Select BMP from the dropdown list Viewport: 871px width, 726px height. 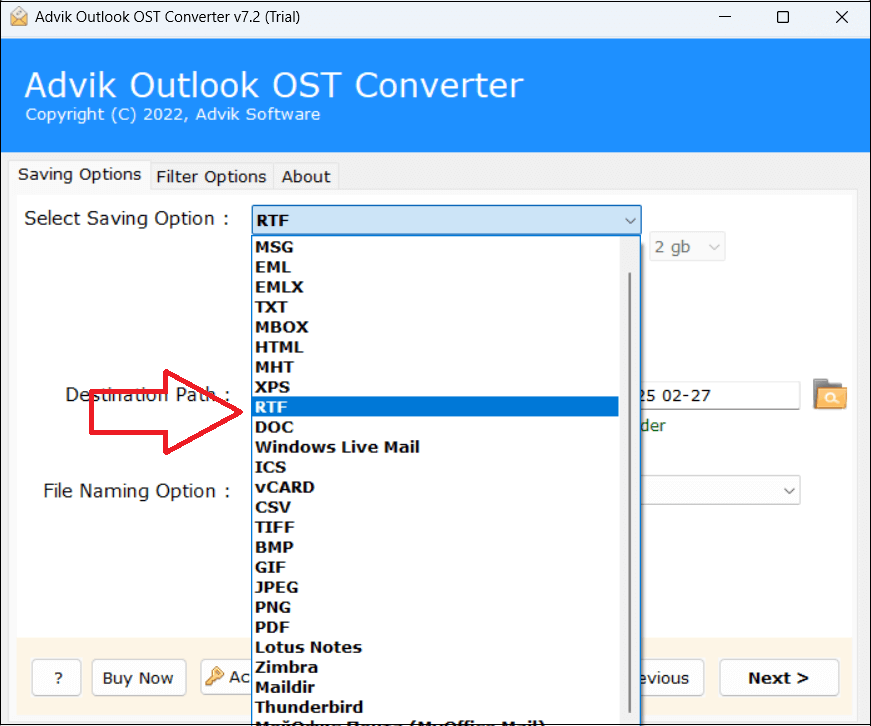[x=435, y=547]
